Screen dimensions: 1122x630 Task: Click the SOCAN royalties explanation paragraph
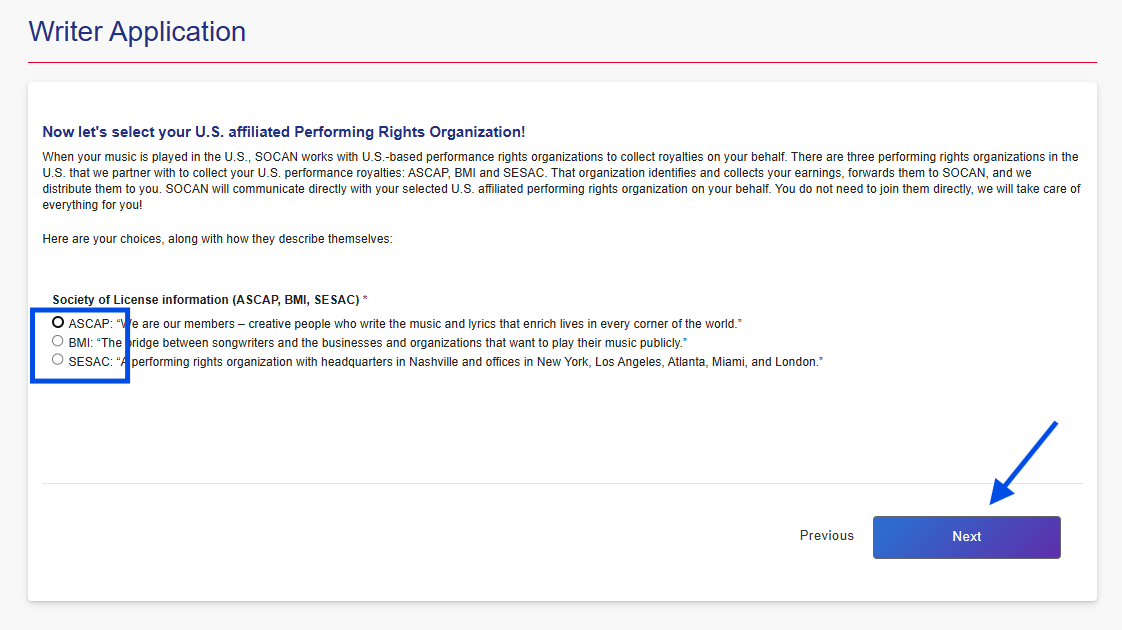point(560,181)
